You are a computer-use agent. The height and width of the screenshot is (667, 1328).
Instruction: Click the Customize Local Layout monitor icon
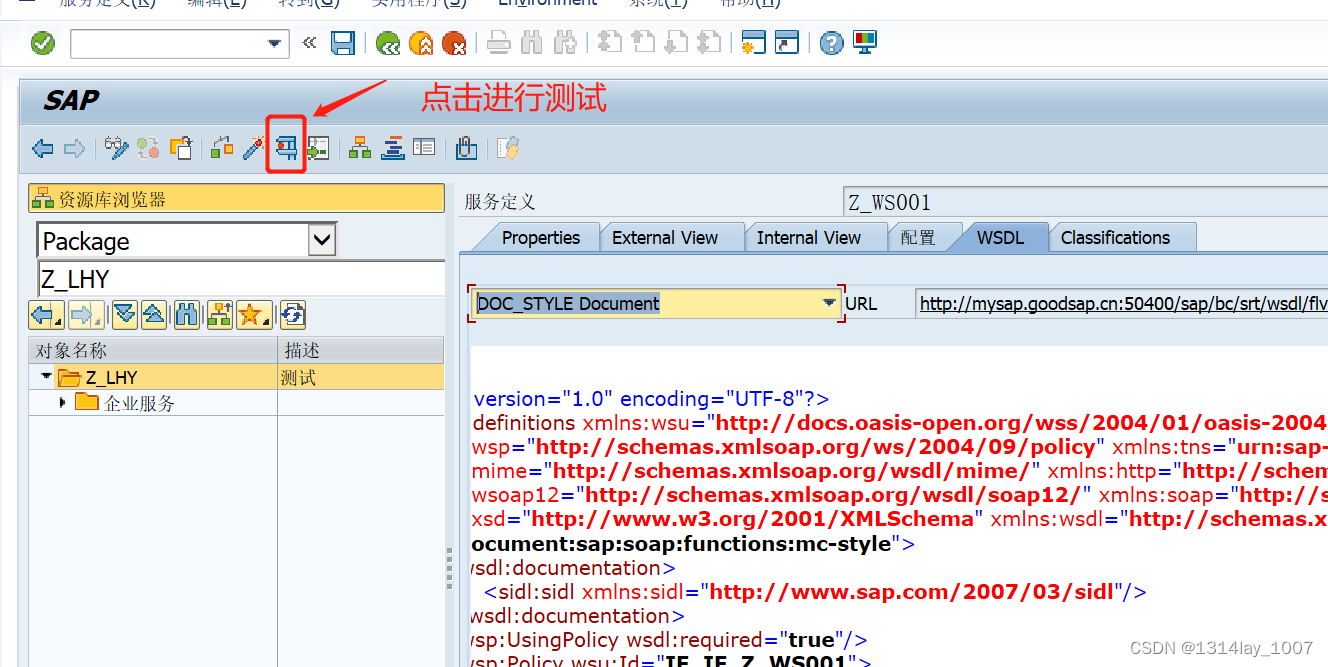864,43
